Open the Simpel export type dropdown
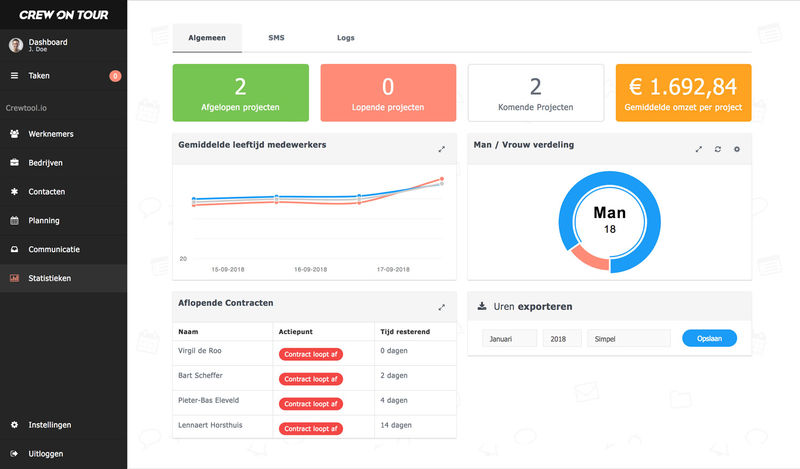The image size is (800, 469). (x=628, y=339)
